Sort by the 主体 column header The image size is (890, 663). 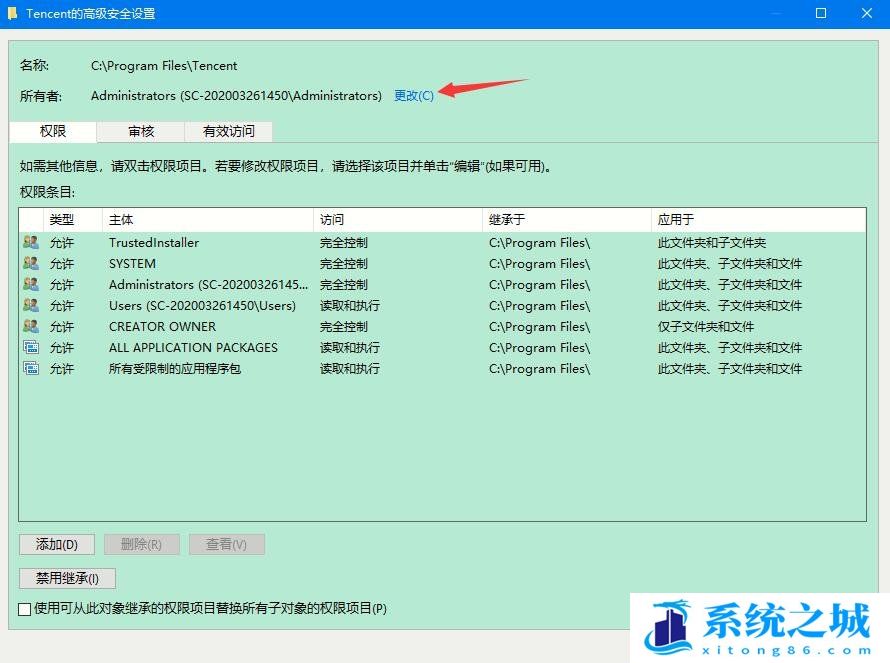click(208, 220)
